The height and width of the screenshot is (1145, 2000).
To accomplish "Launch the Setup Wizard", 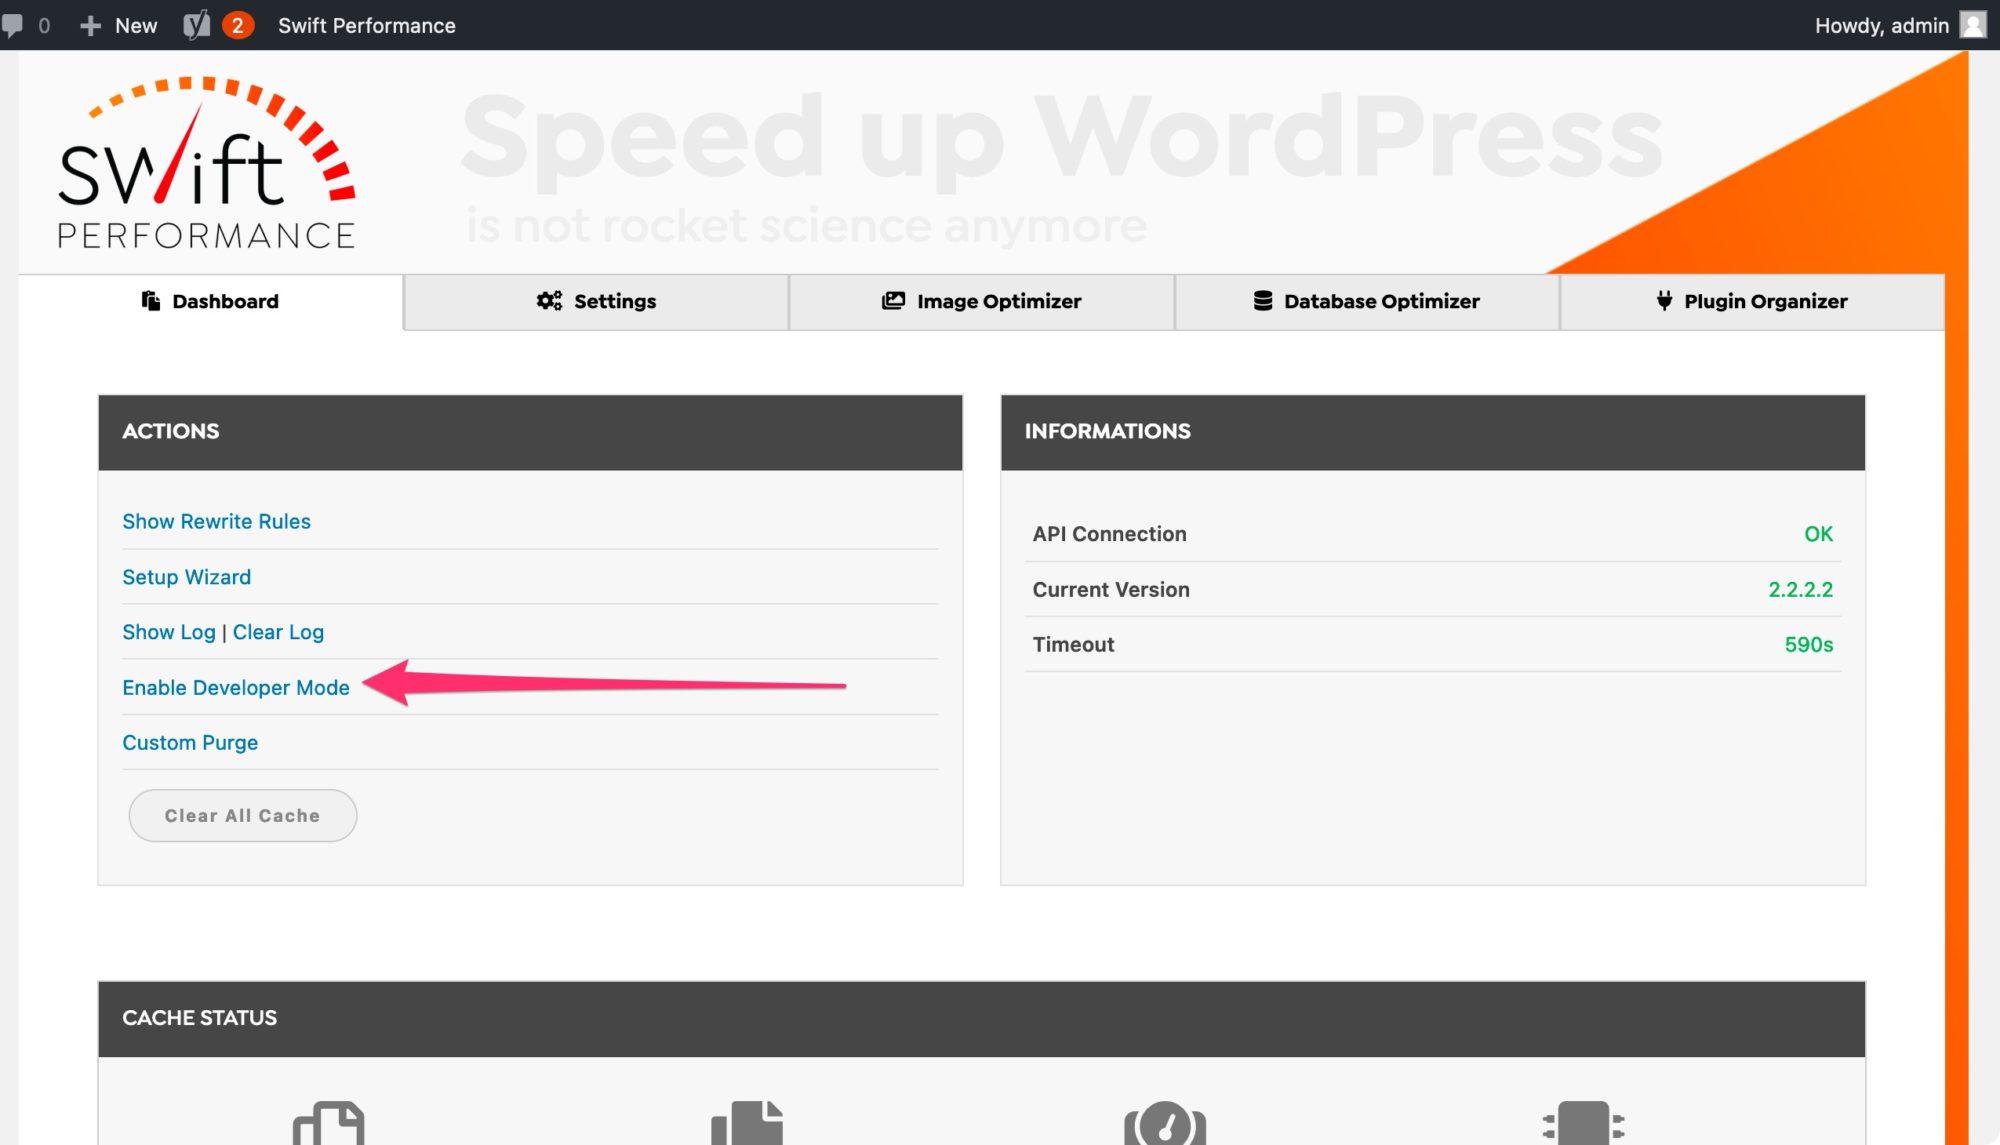I will coord(186,576).
